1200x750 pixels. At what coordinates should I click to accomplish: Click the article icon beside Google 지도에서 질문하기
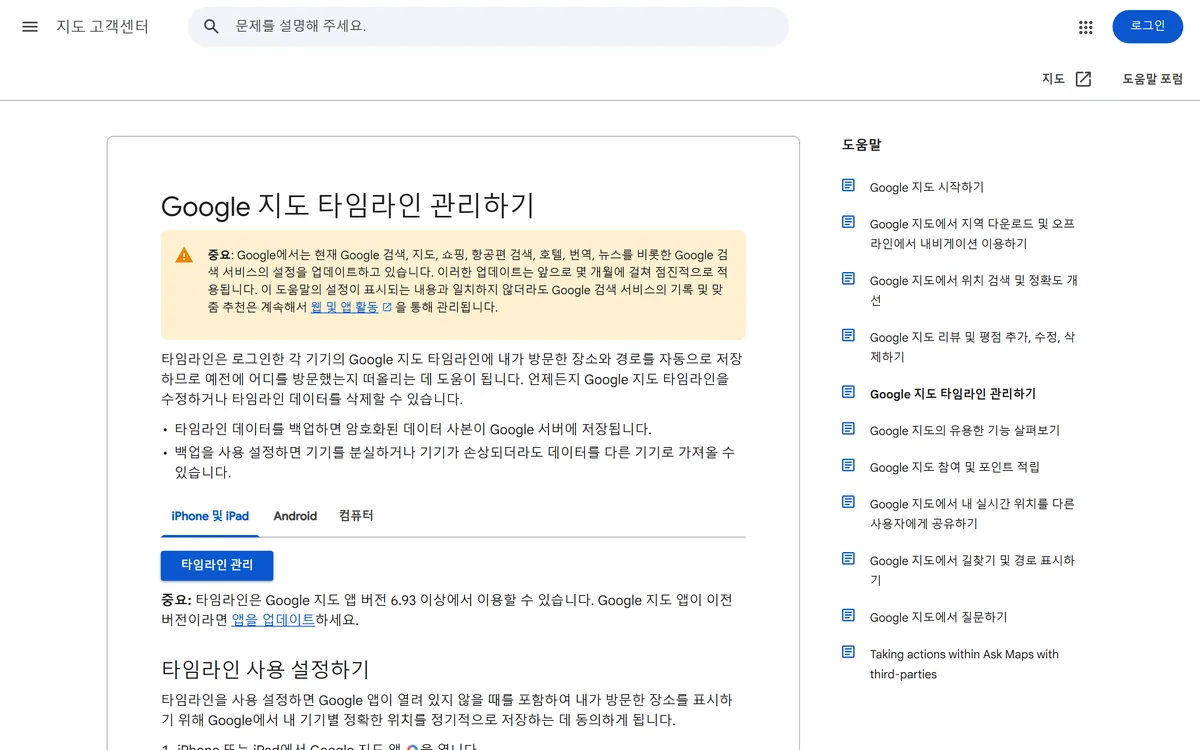pos(848,615)
